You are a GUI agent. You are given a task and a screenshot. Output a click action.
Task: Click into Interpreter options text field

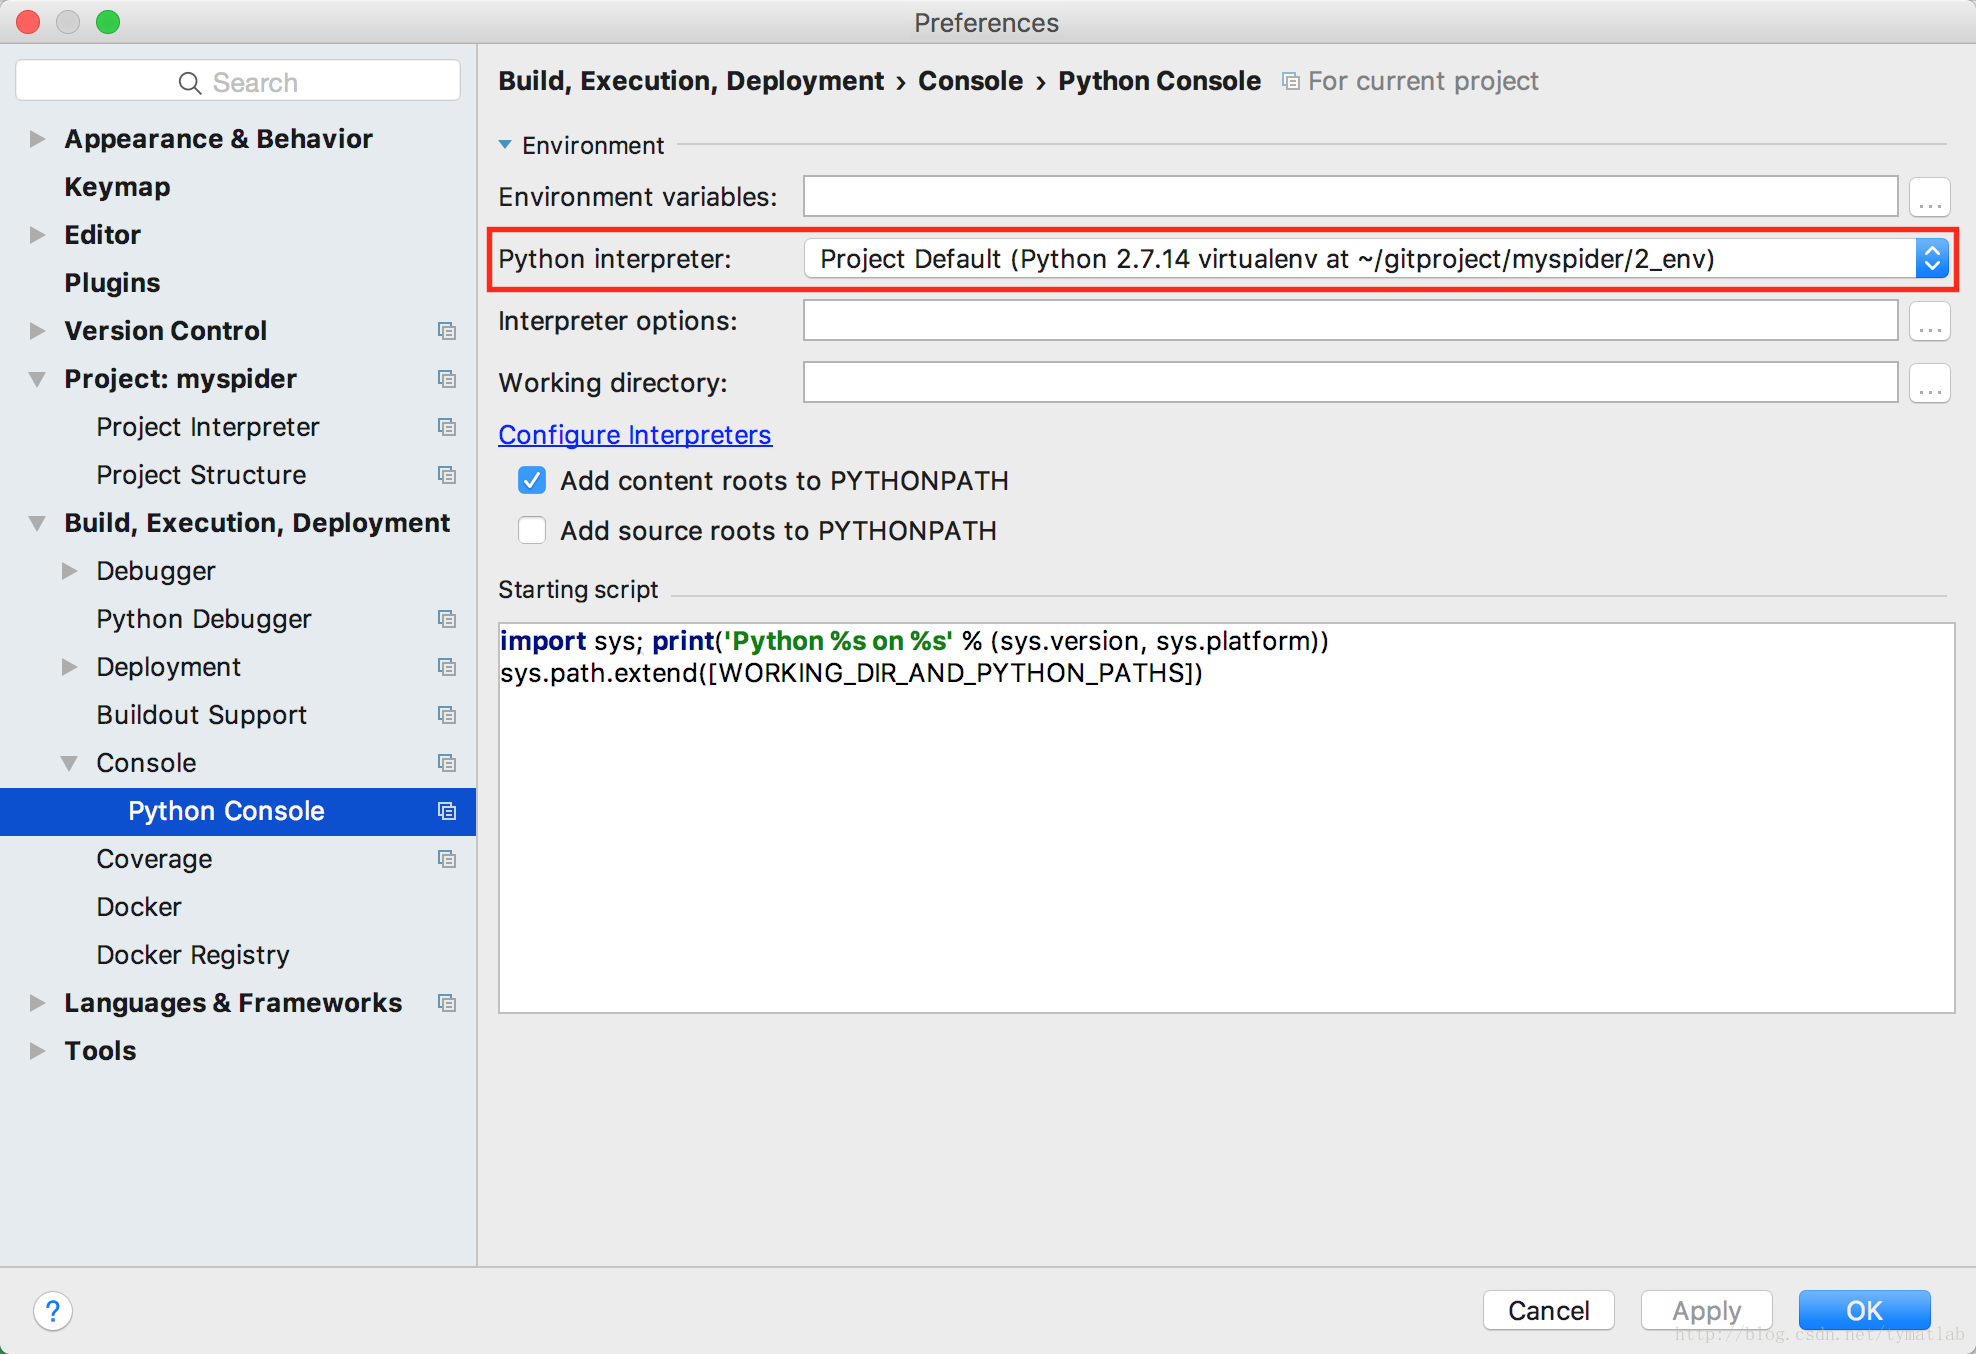pyautogui.click(x=1350, y=321)
